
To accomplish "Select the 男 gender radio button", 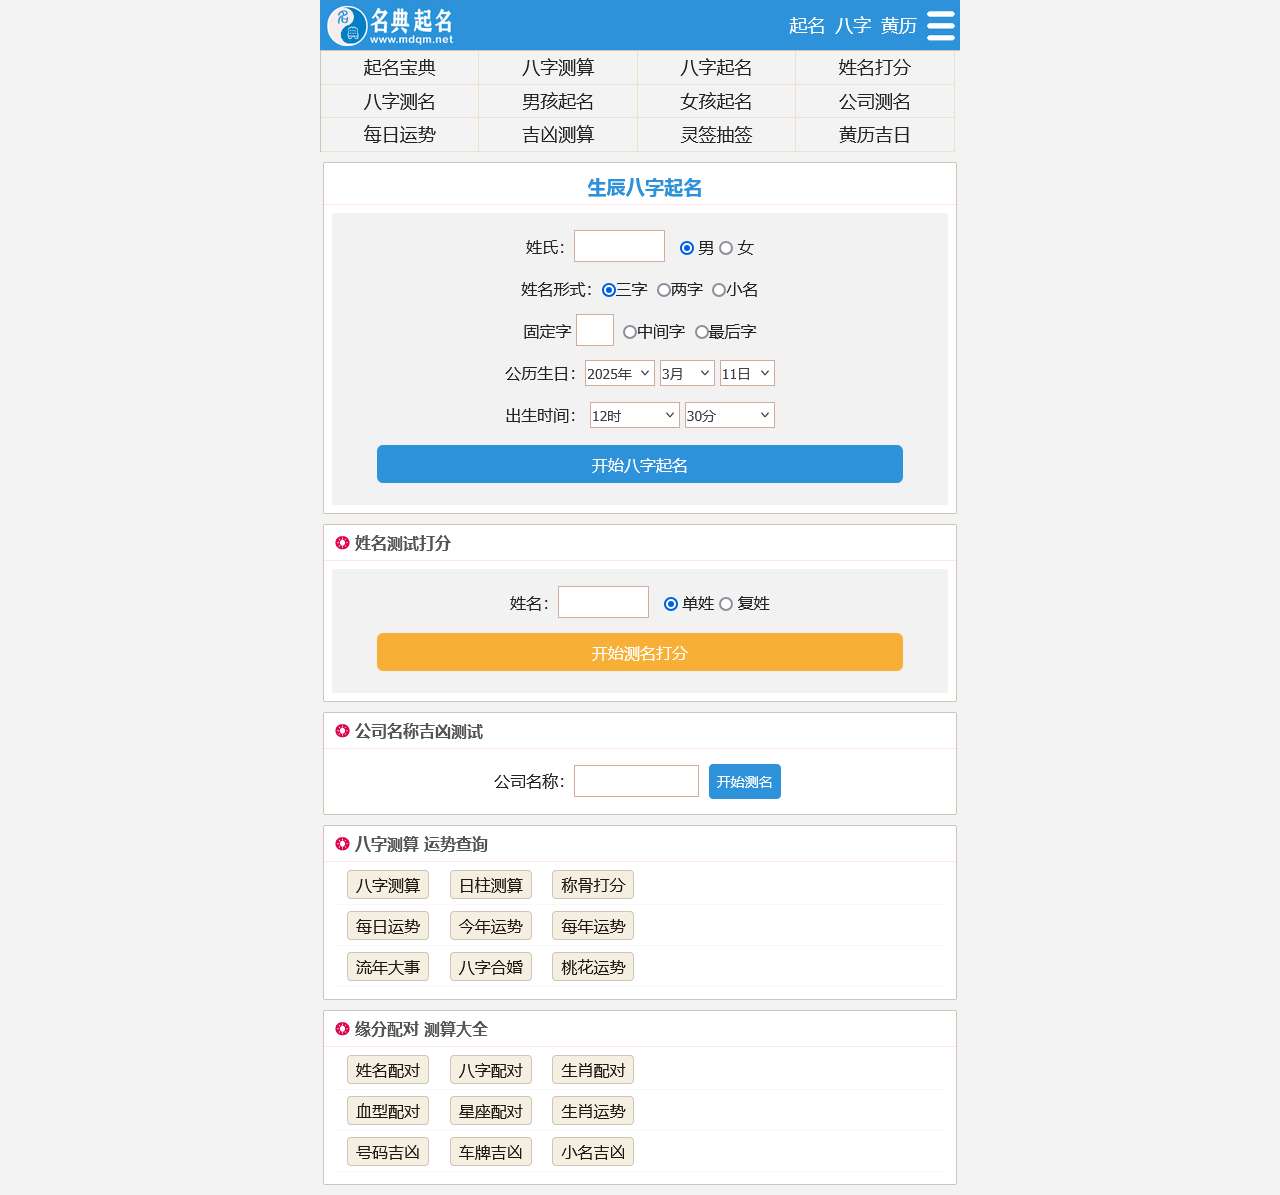I will (x=687, y=248).
